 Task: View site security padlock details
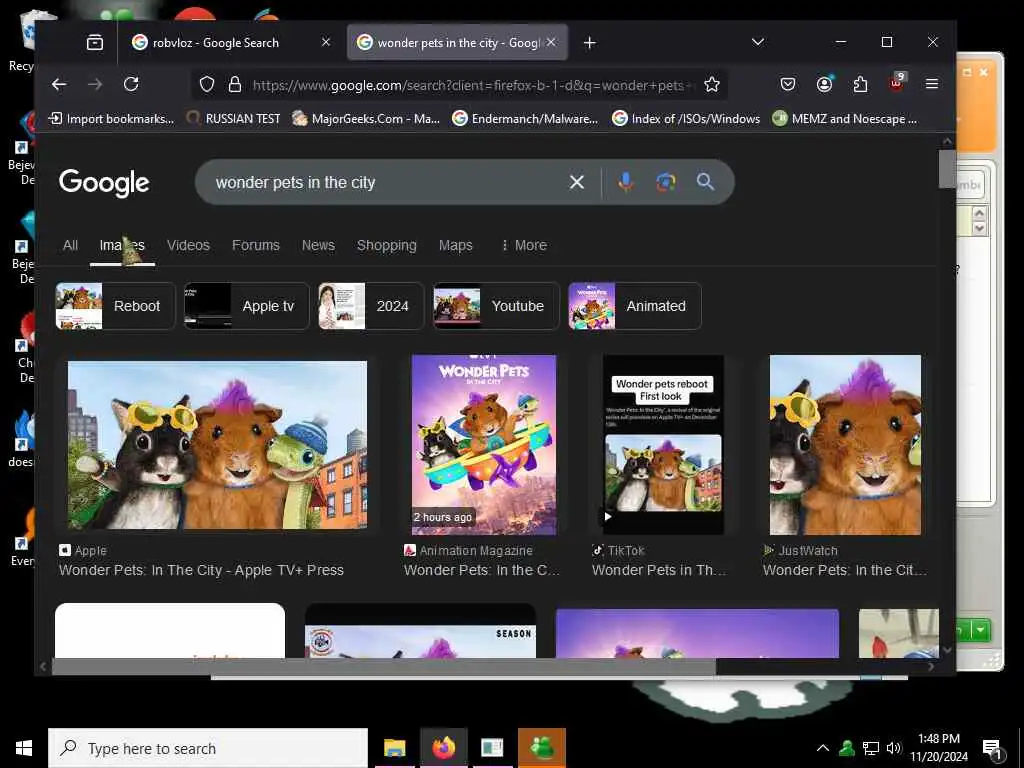234,84
